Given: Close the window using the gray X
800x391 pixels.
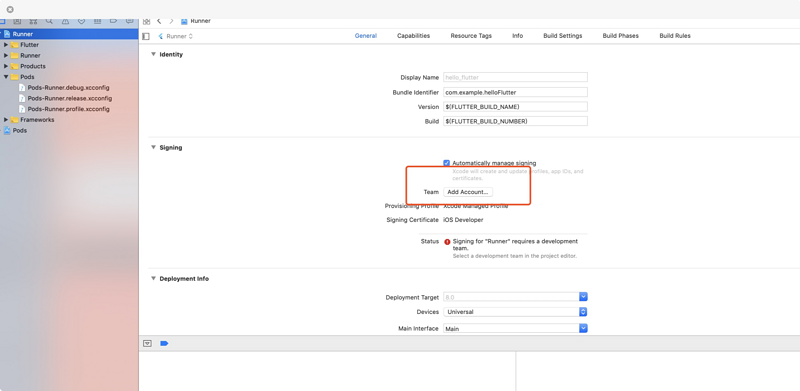Looking at the screenshot, I should [10, 9].
